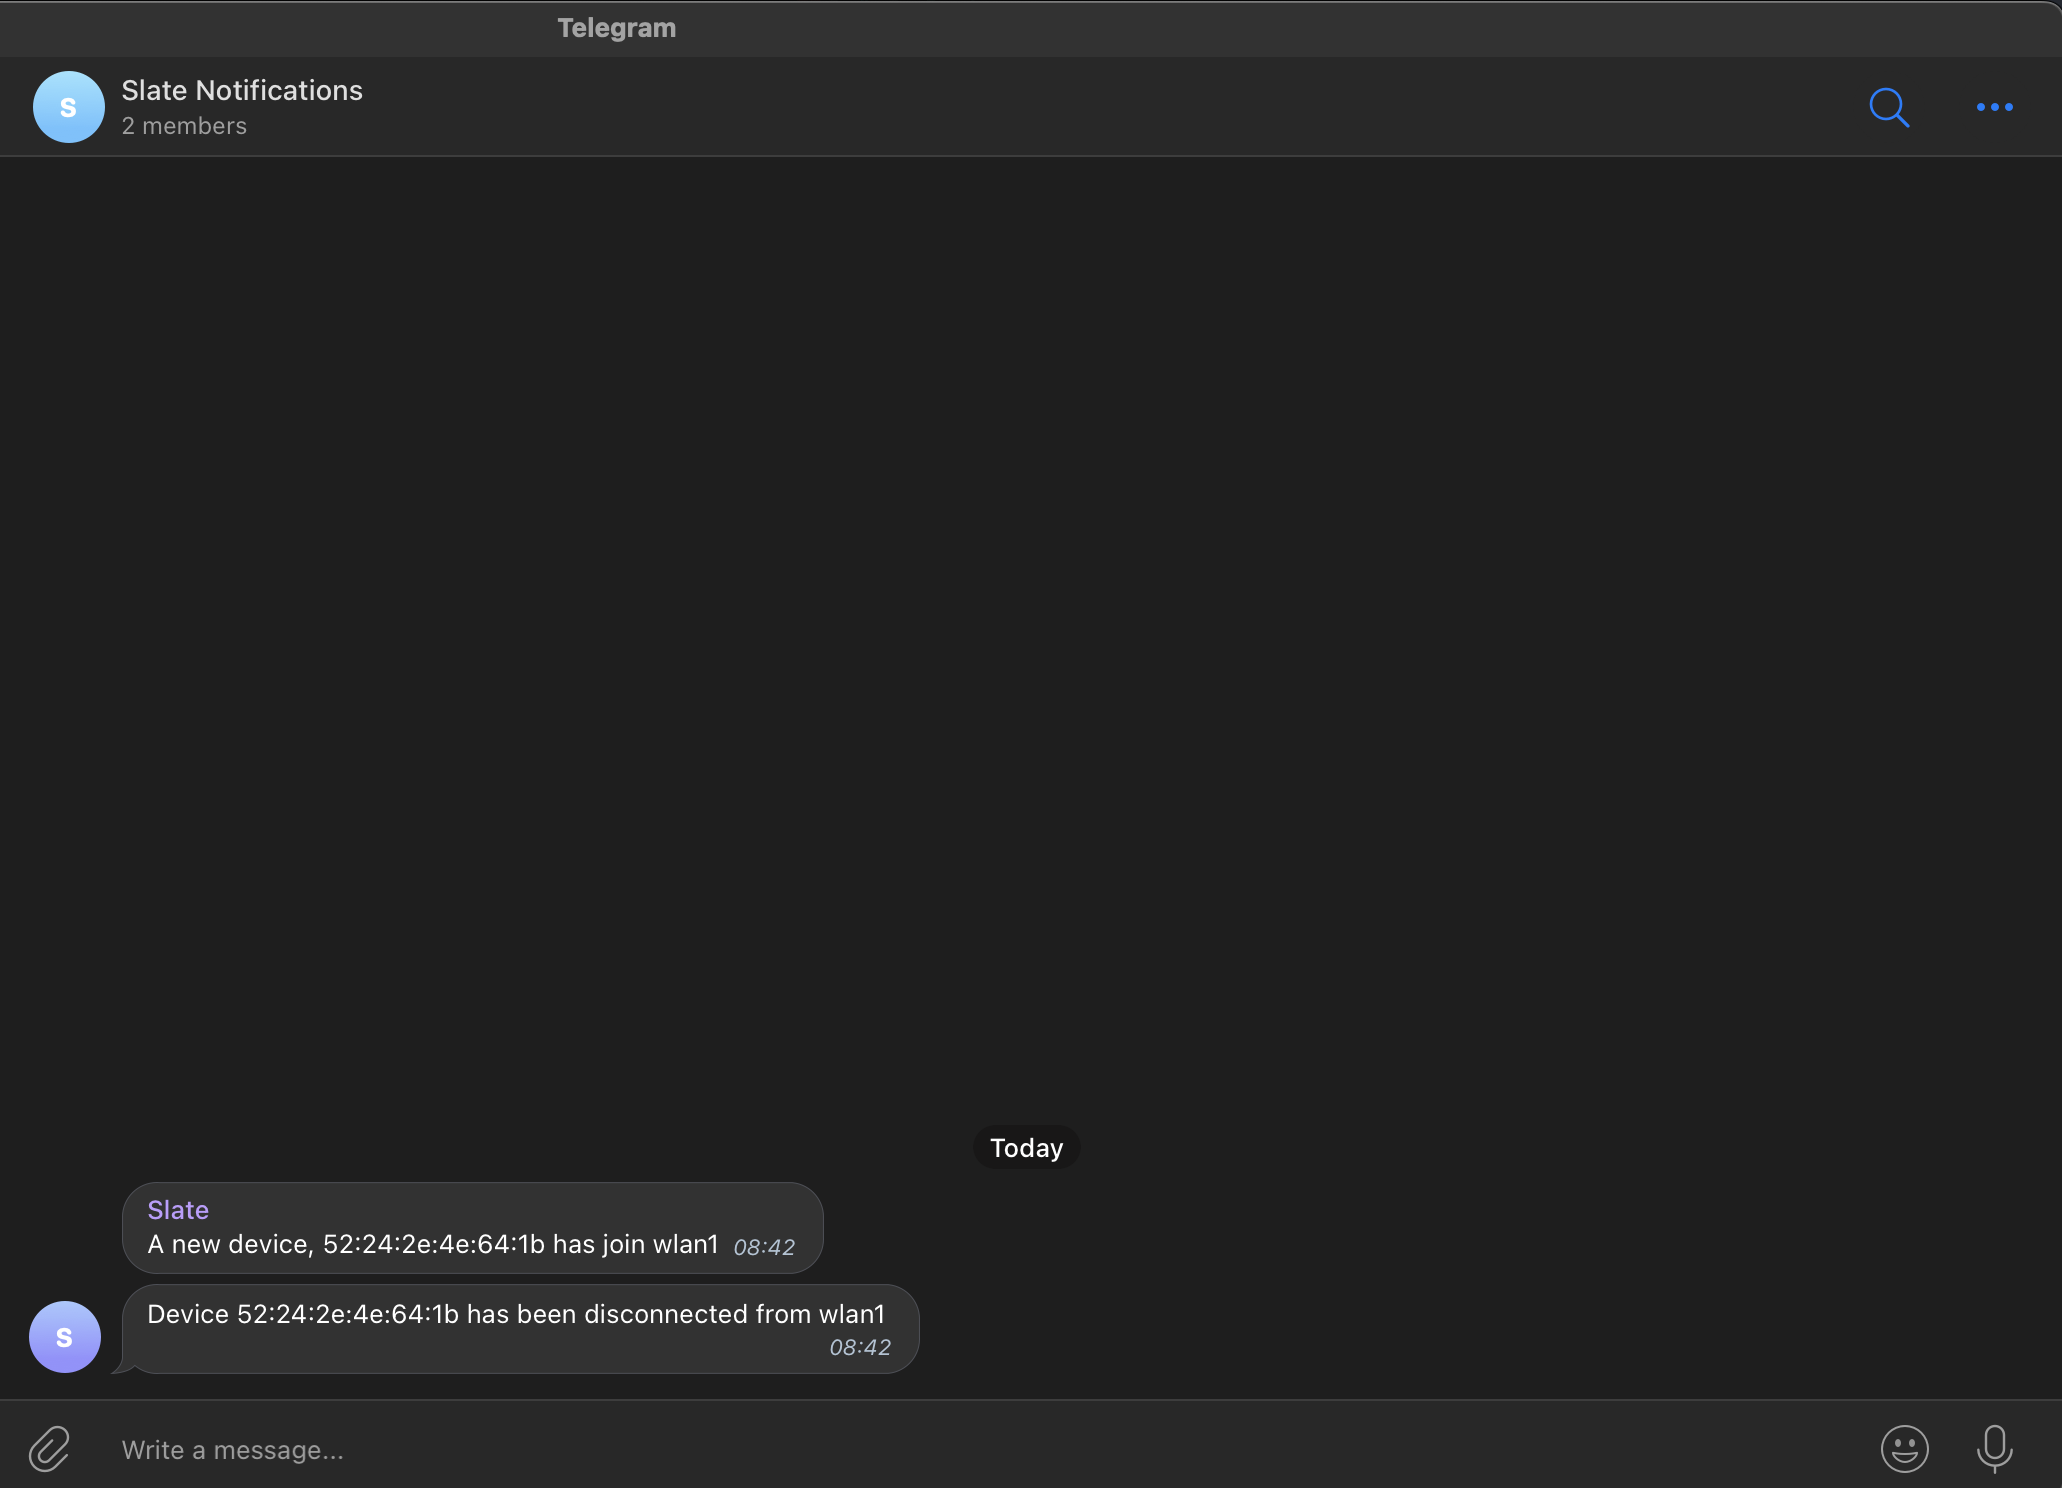The width and height of the screenshot is (2062, 1488).
Task: Click the second message's 08:42 timestamp
Action: (x=860, y=1347)
